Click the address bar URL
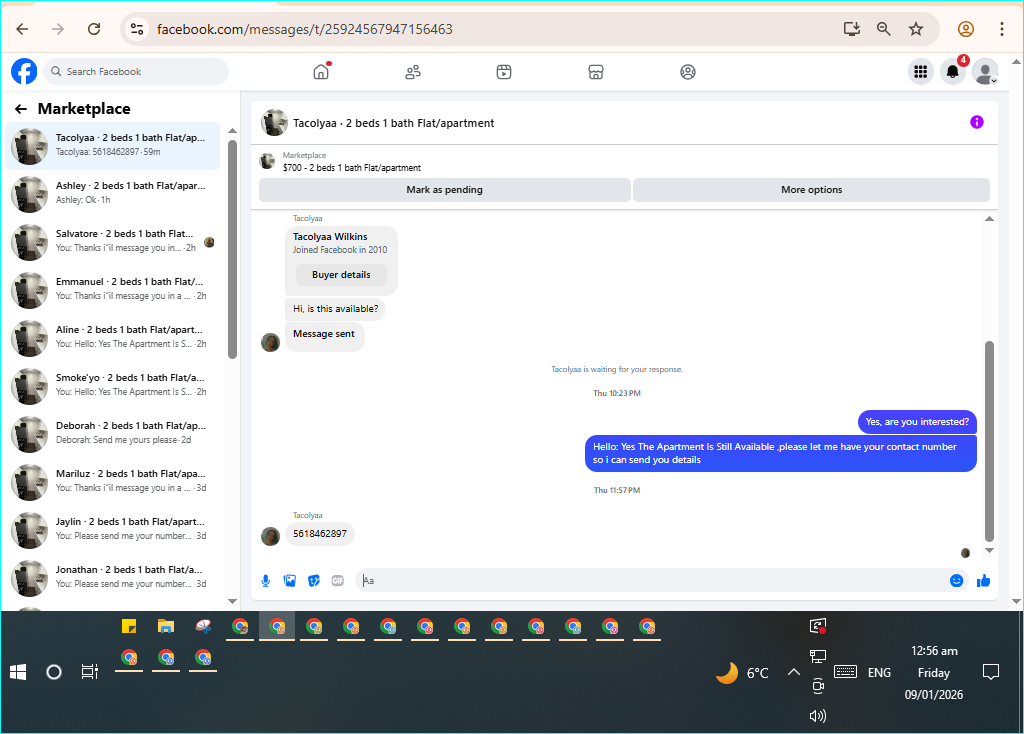 [304, 29]
